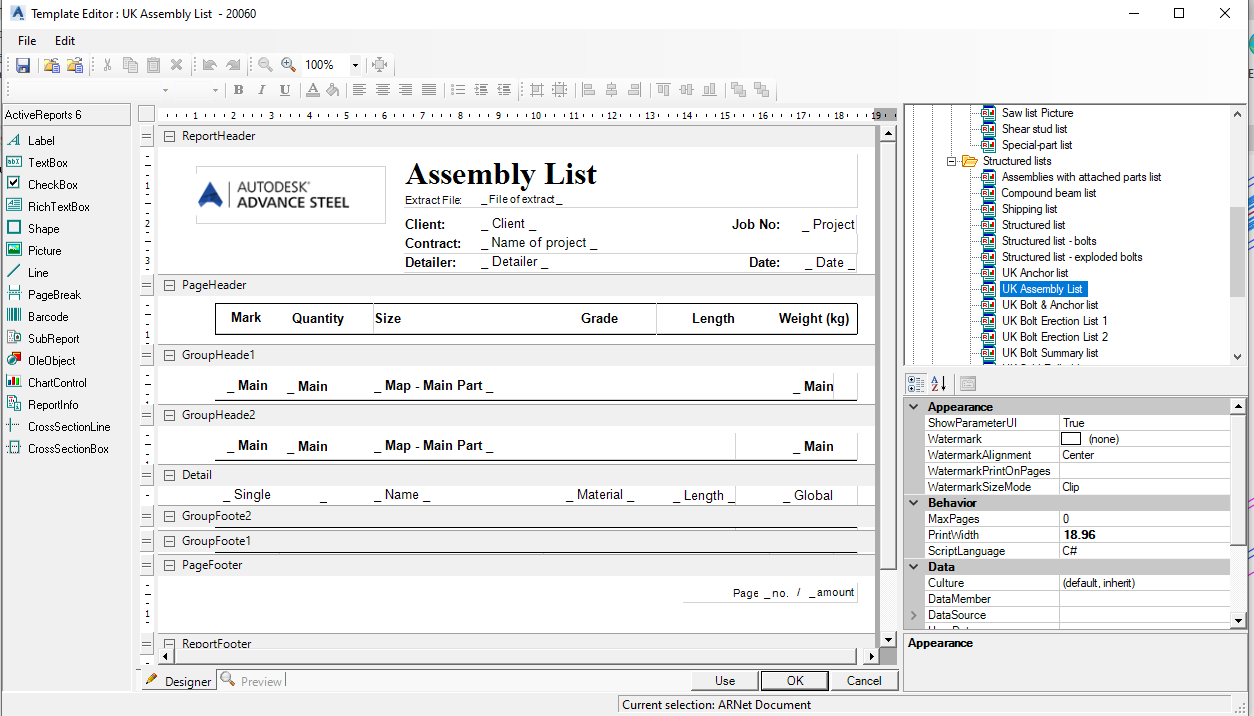The image size is (1254, 716).
Task: Pick the SubReport control in the toolbox
Action: point(58,338)
